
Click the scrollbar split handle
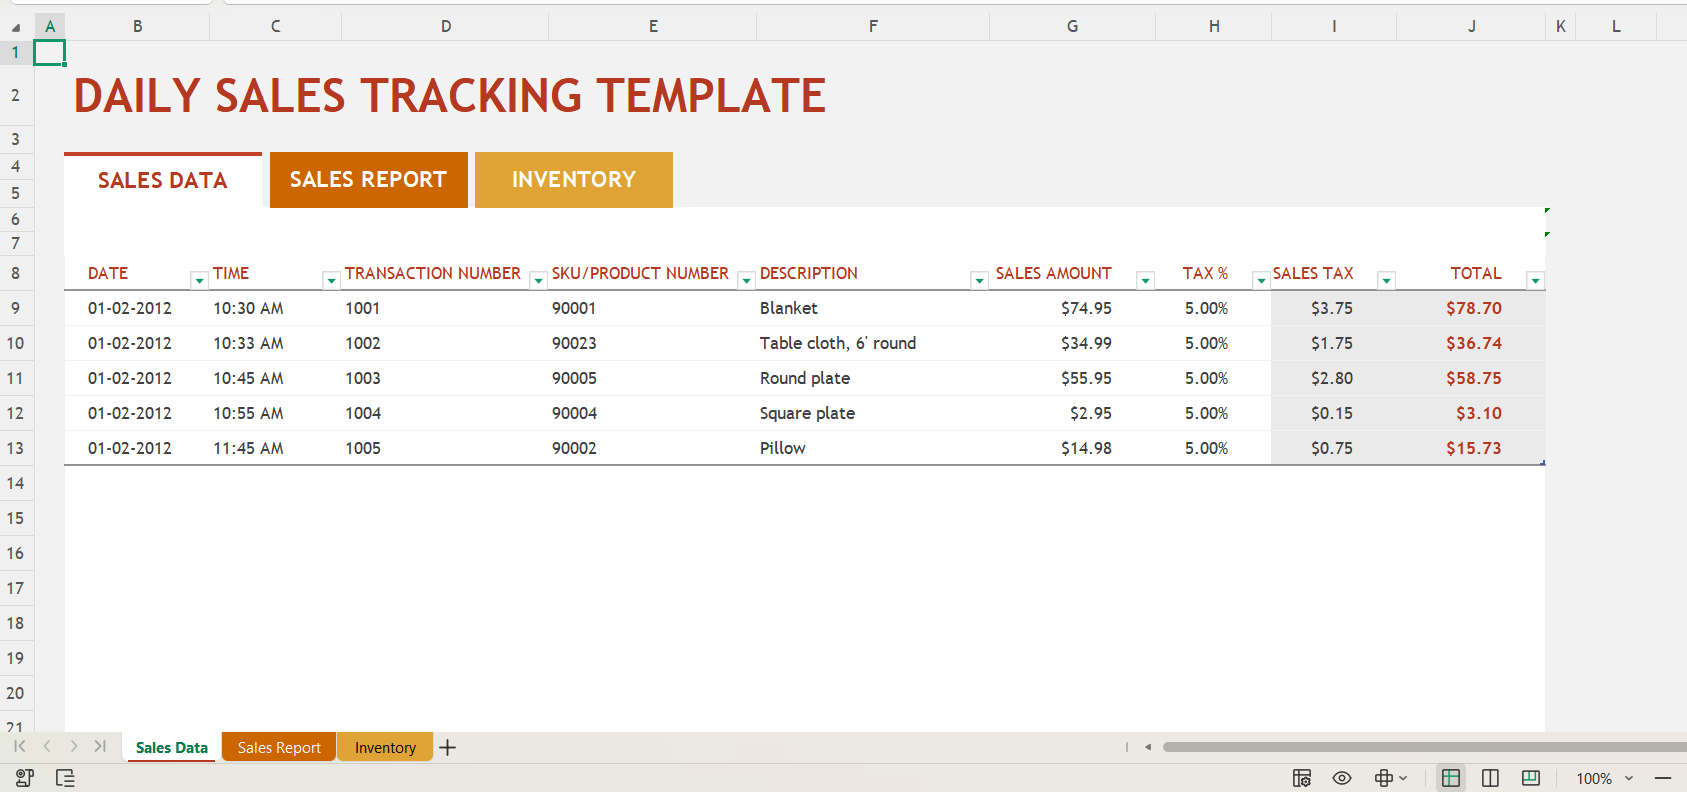1127,747
